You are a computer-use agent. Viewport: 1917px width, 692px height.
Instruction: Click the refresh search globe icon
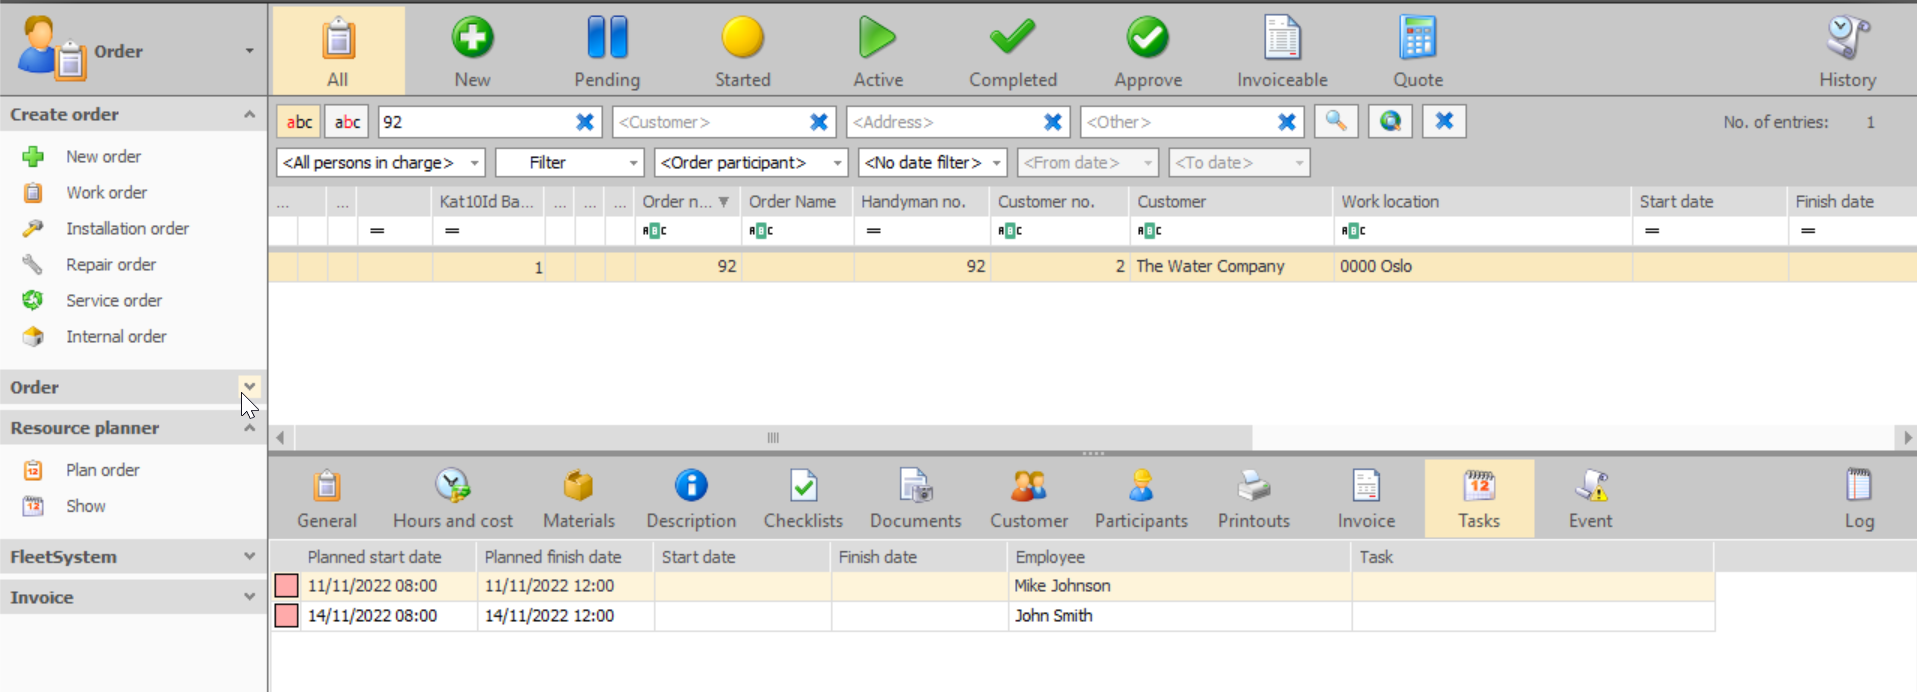click(1390, 121)
